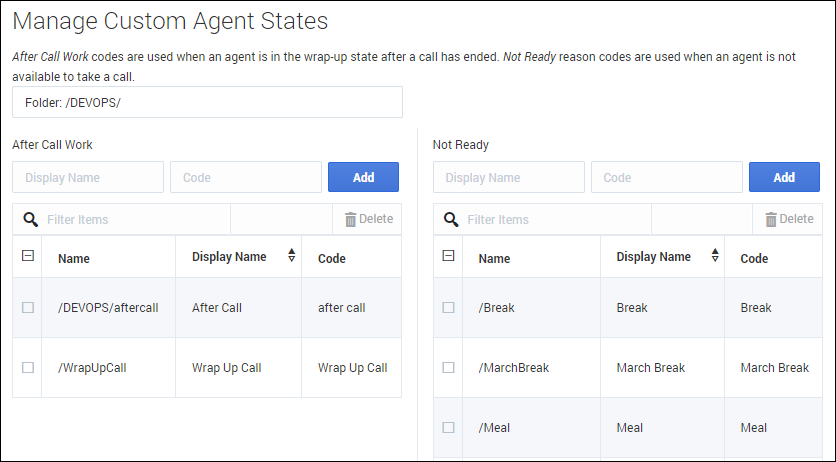
Task: Select the /Meal row checkbox
Action: tap(448, 428)
